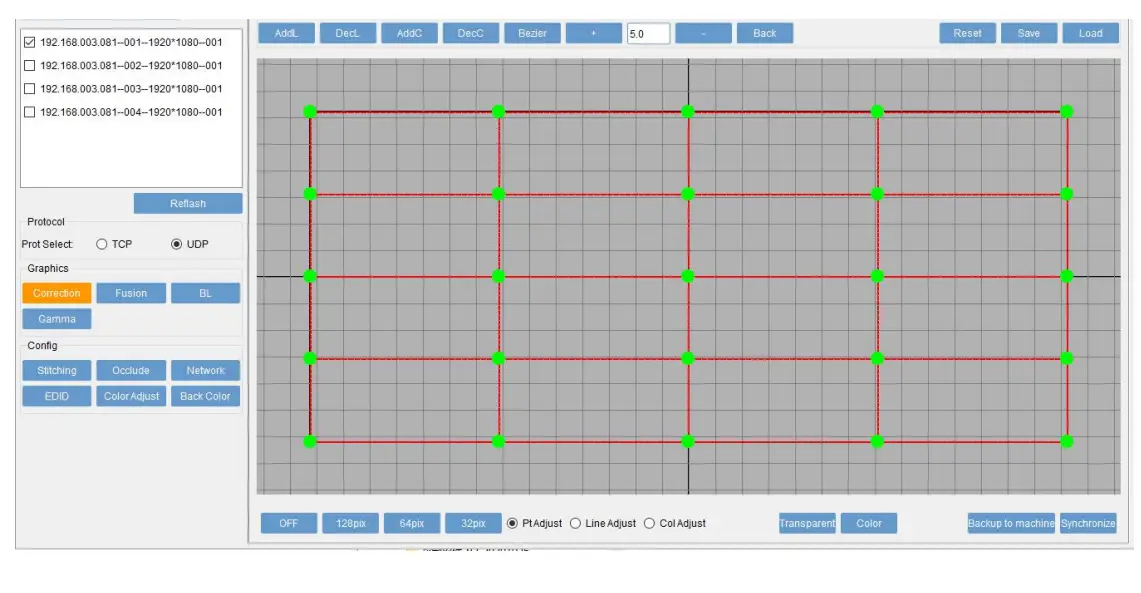Select the DecL tool in the toolbar

click(347, 32)
